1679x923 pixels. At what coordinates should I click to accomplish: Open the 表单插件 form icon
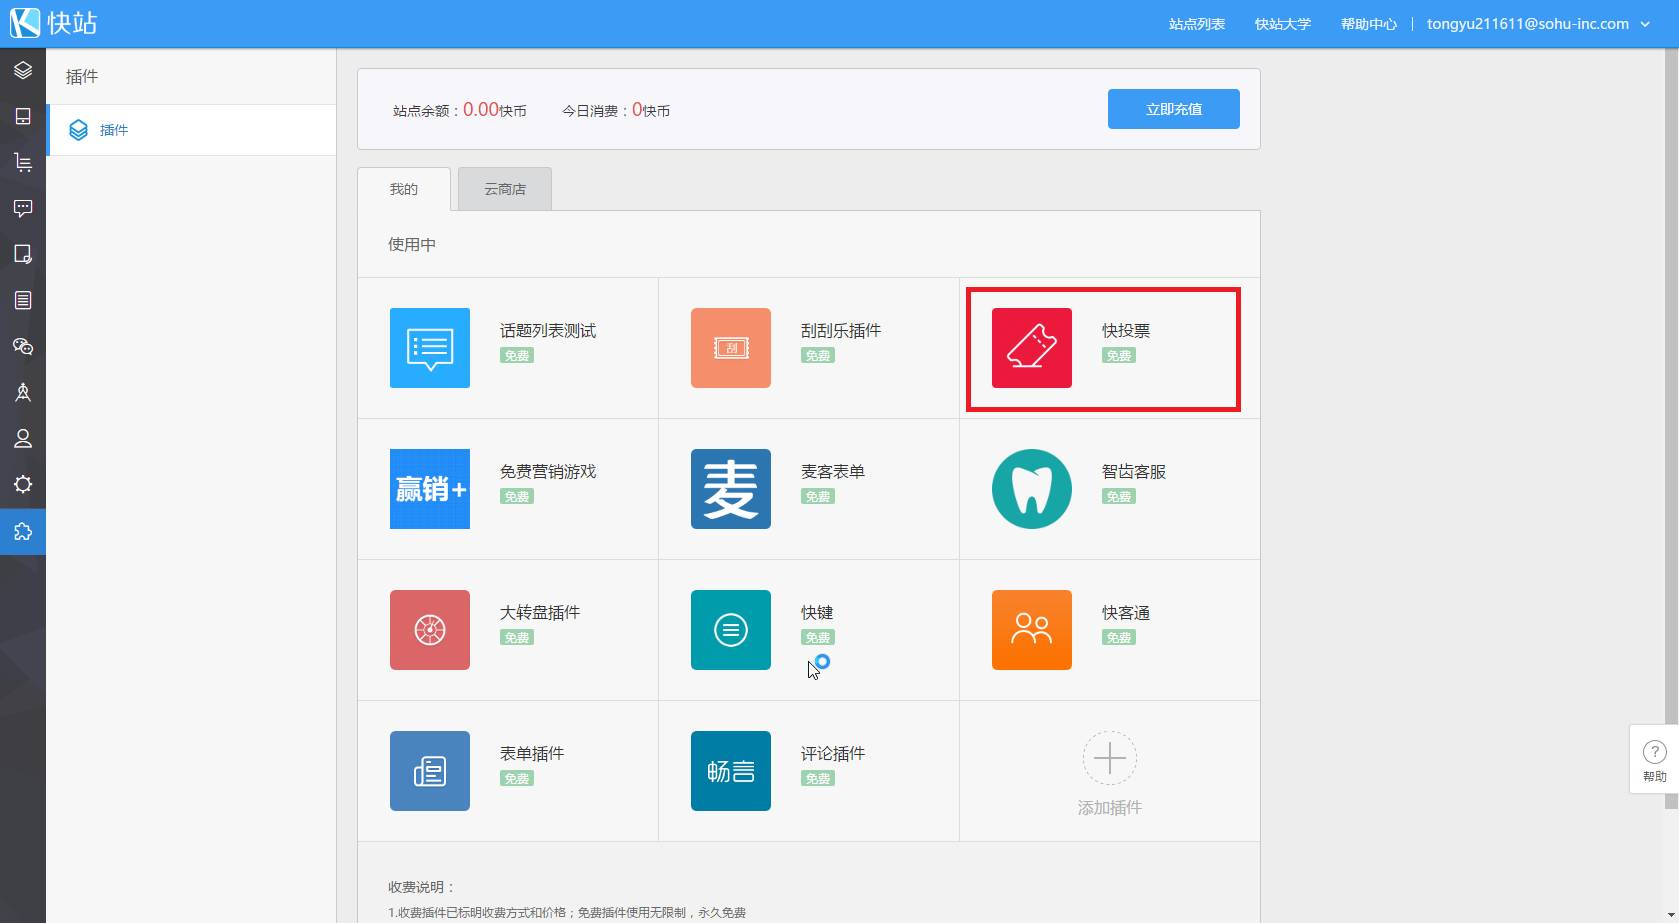pos(430,771)
